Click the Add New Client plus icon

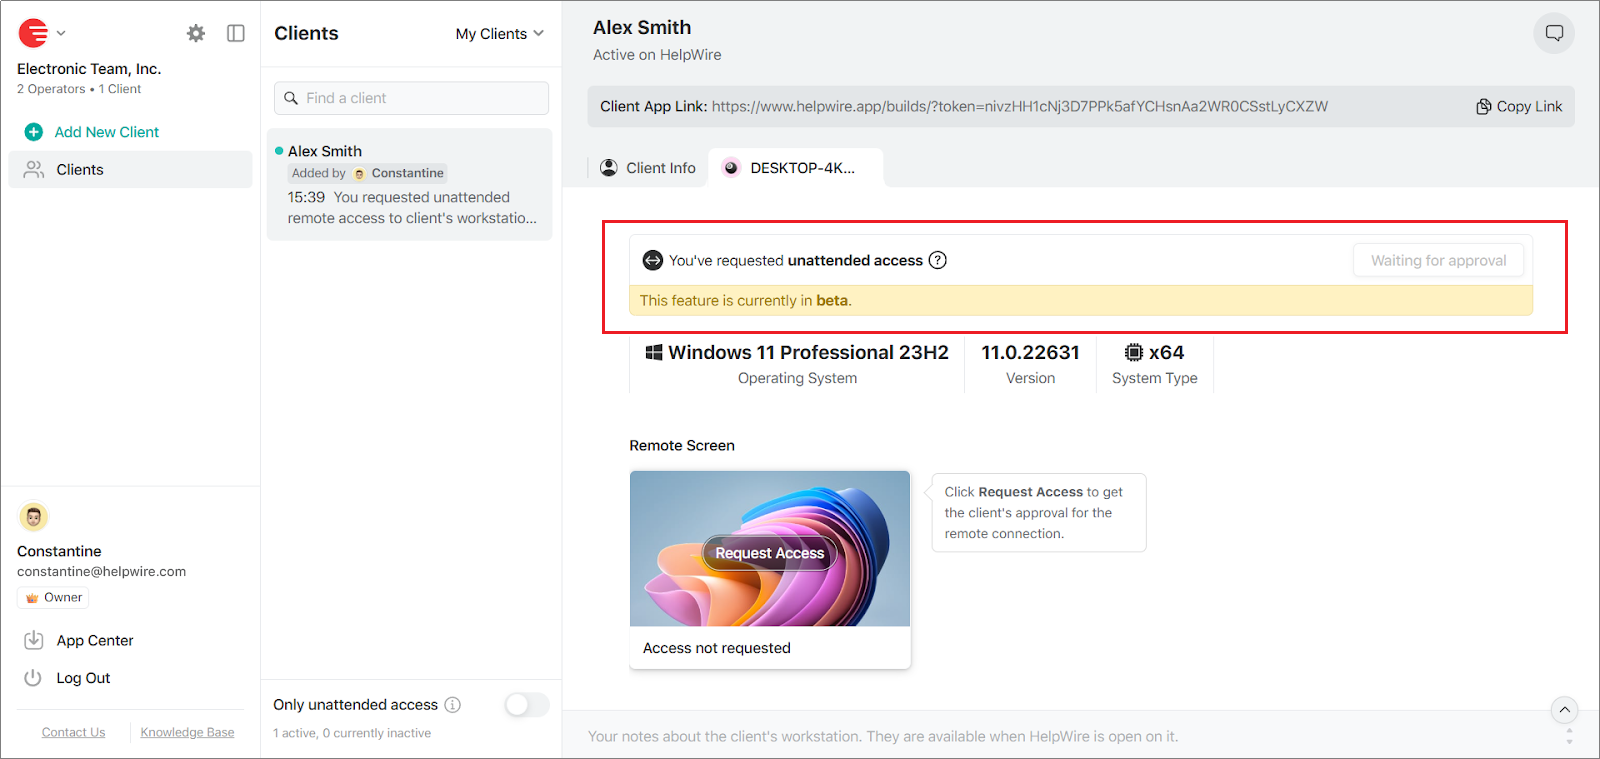tap(34, 132)
